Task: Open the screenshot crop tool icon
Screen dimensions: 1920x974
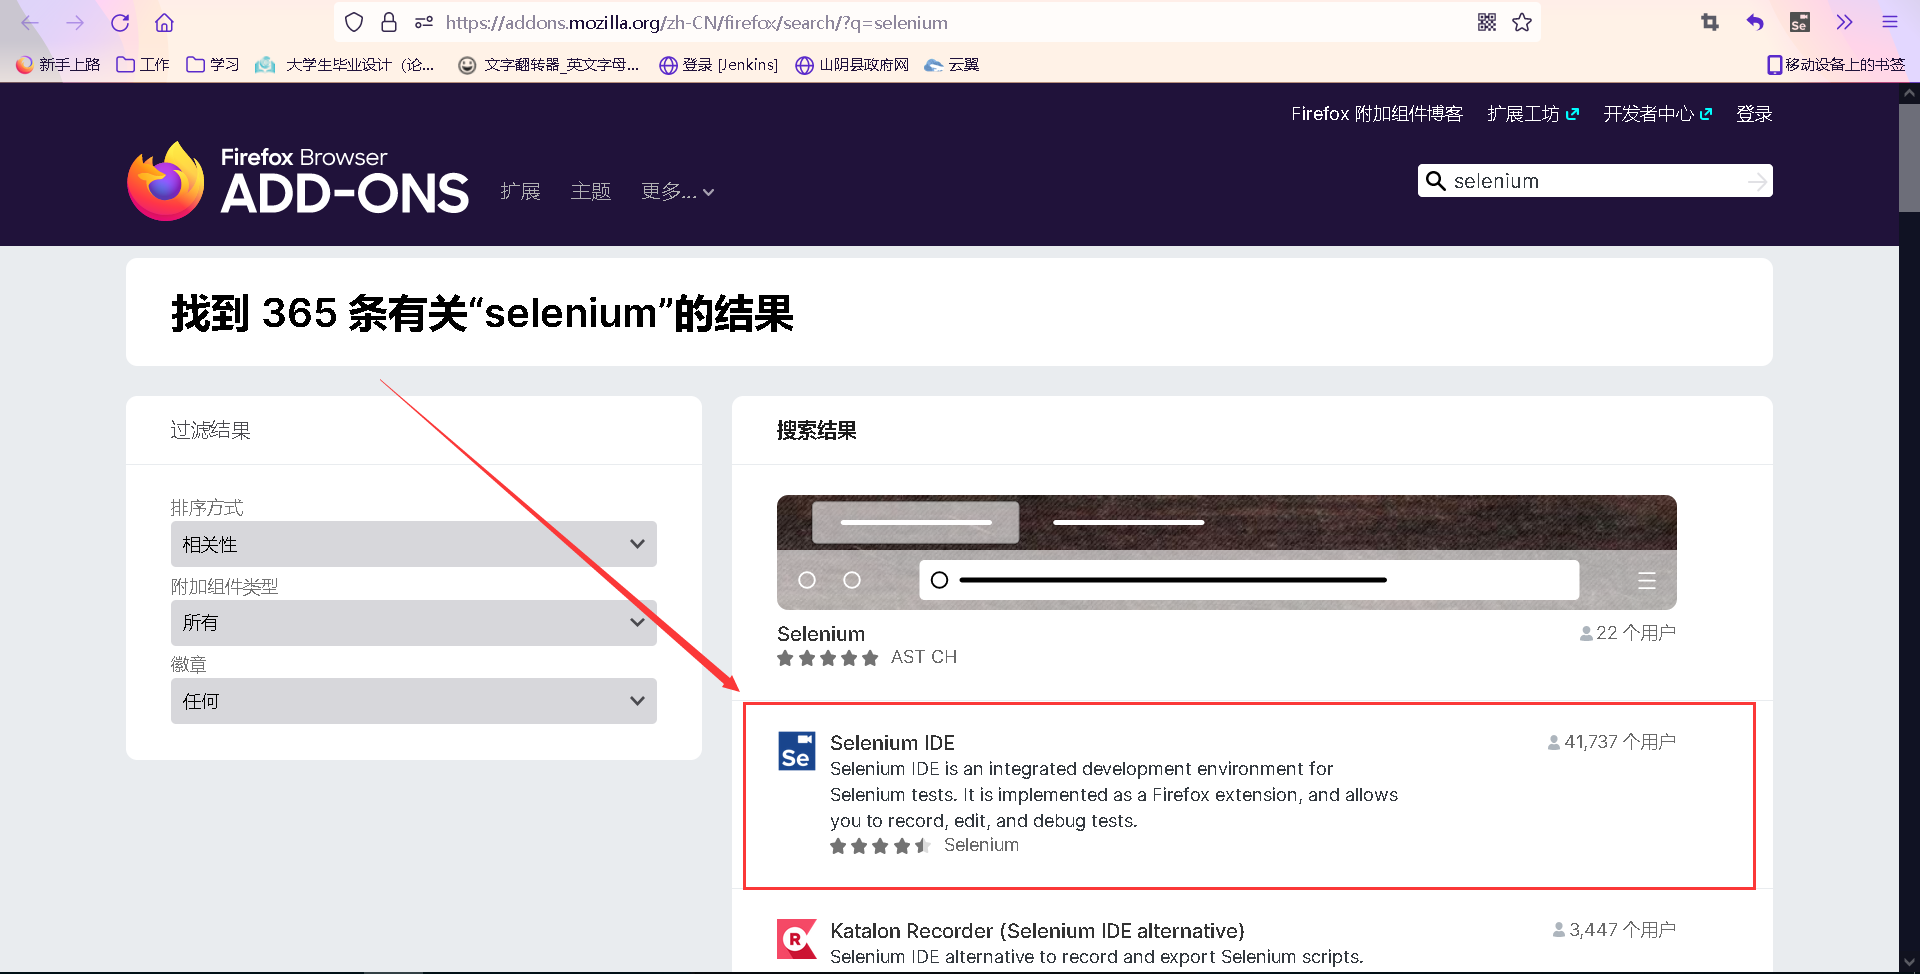Action: click(1709, 21)
